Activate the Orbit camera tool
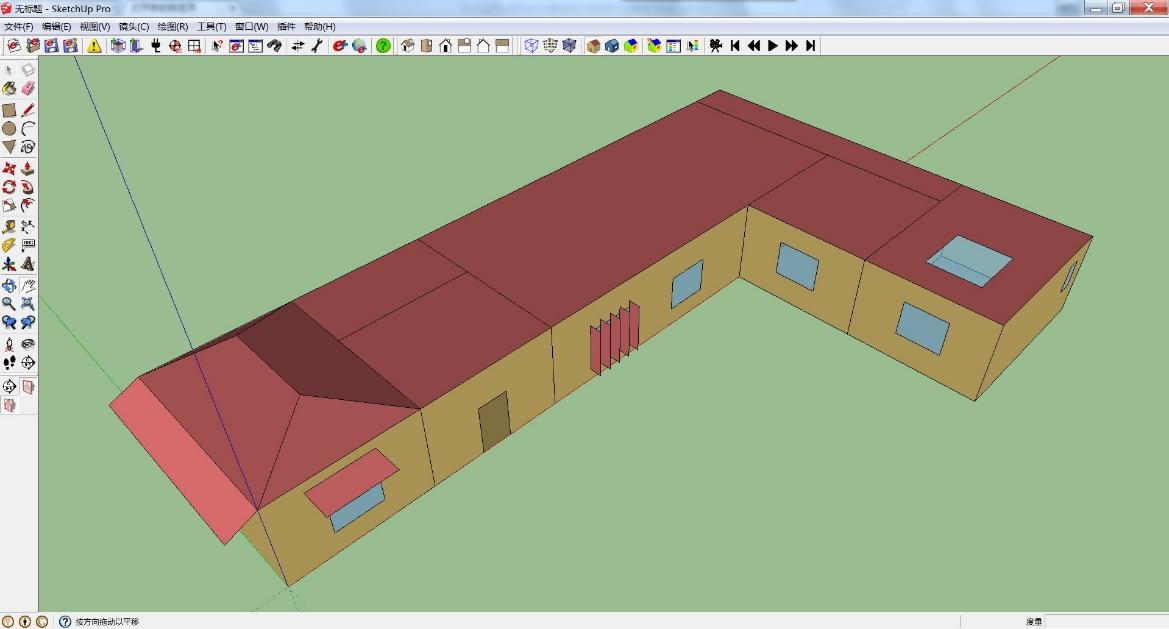Screen dimensions: 1169x629 click(9, 285)
